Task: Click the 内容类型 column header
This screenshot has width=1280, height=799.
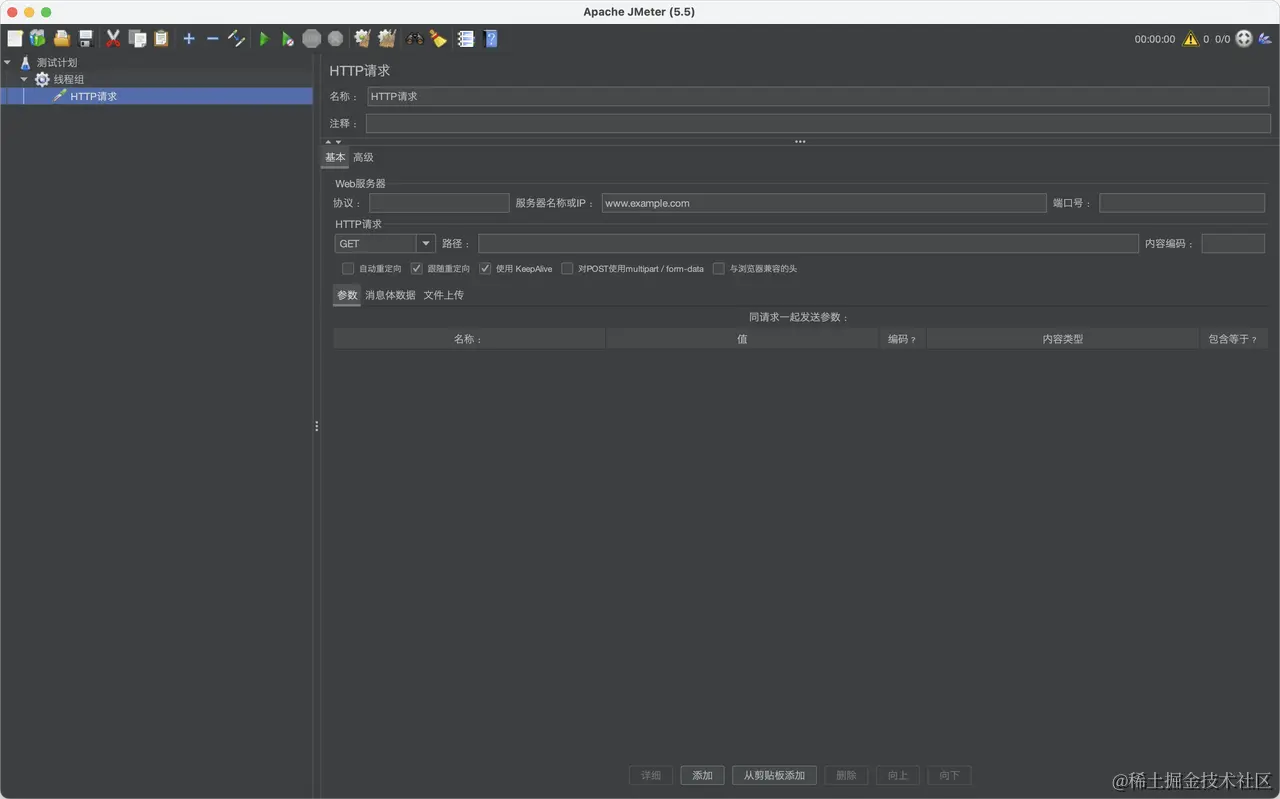Action: (x=1062, y=339)
